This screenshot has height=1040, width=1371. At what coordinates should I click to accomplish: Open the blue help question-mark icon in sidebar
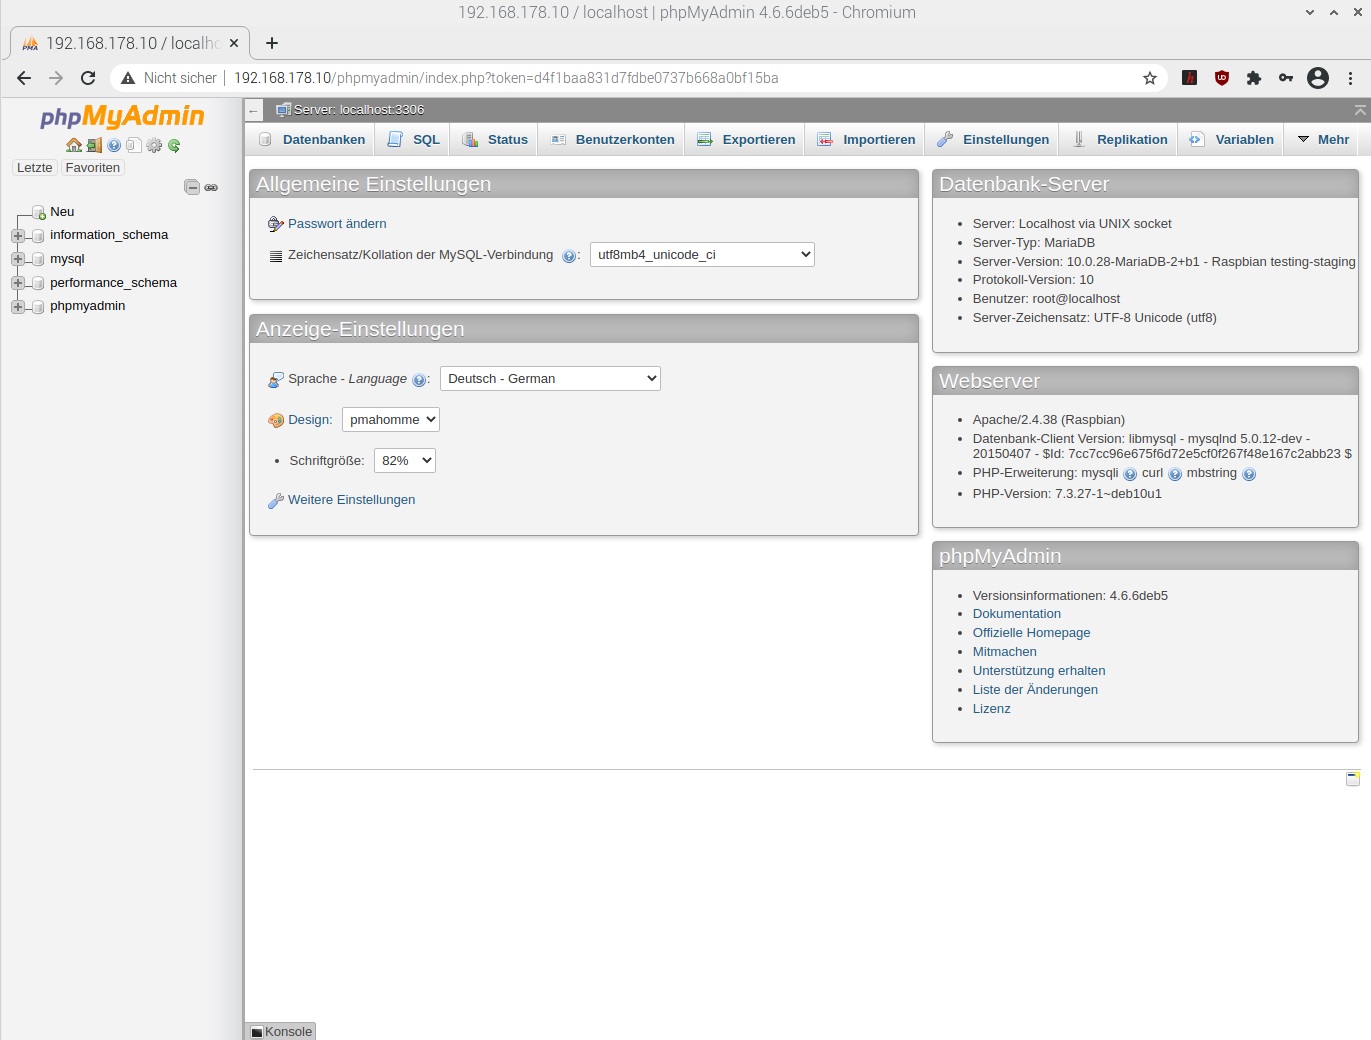114,145
